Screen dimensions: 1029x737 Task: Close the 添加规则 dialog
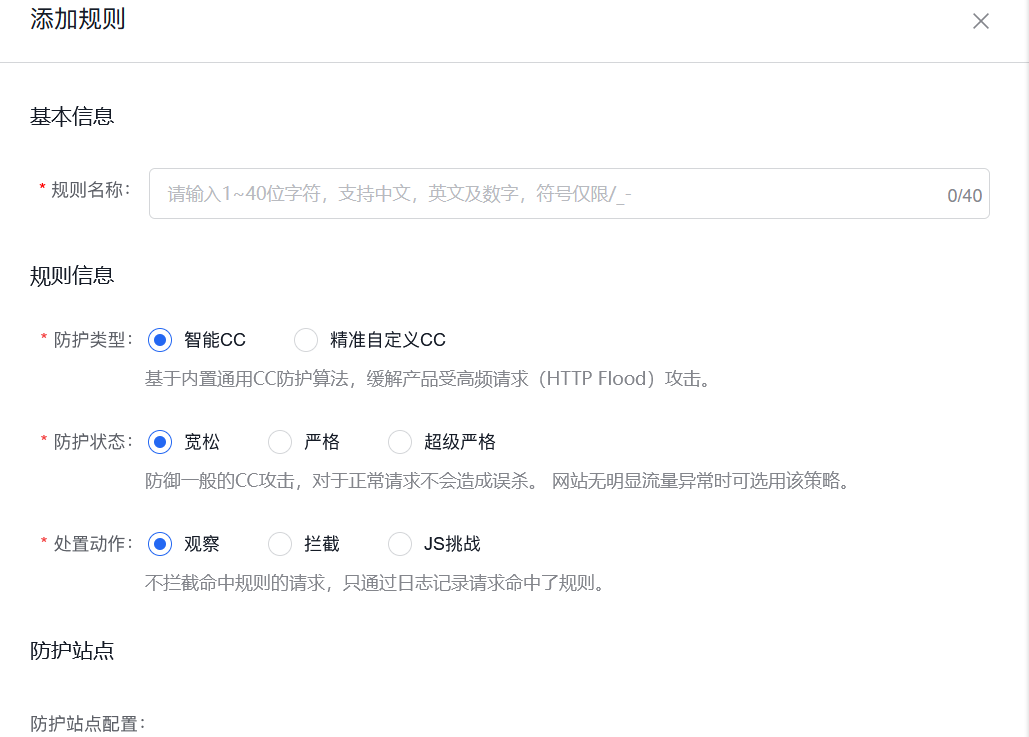981,21
